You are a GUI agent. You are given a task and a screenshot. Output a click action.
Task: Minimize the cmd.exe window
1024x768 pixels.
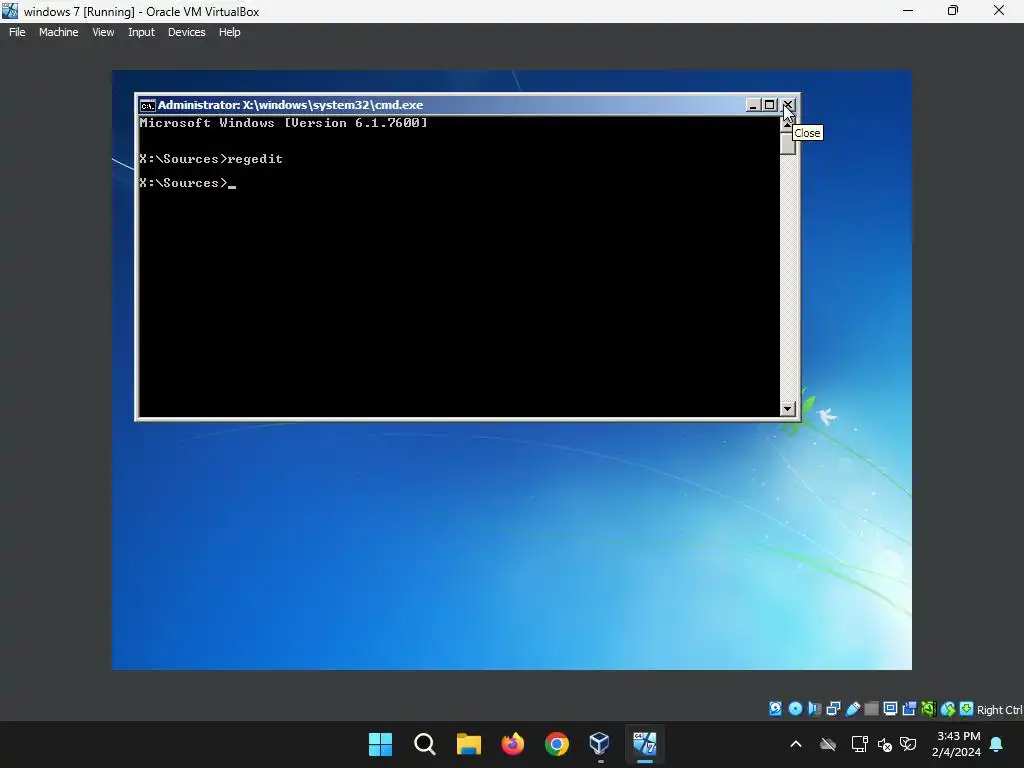coord(753,105)
